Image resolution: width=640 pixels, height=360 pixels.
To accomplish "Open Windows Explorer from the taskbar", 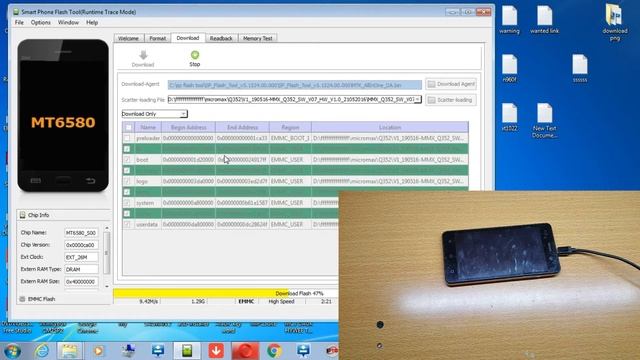I will pos(69,351).
